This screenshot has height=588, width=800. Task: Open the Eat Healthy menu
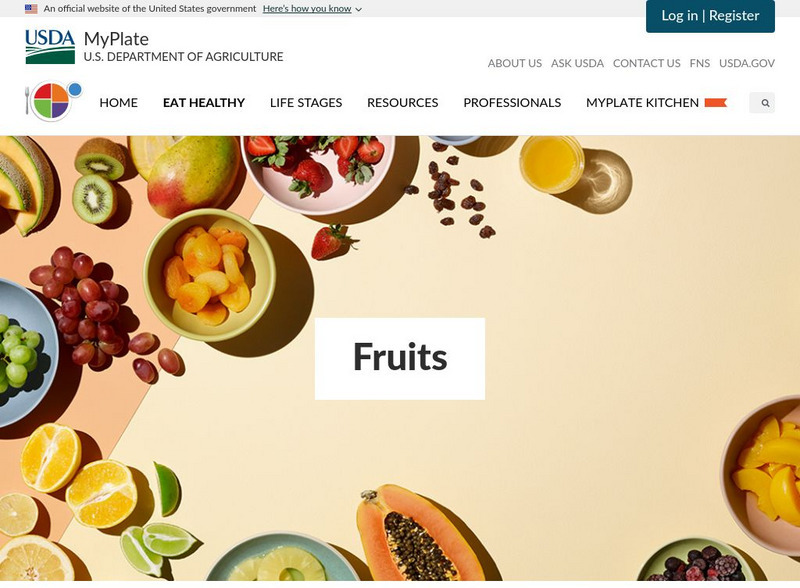tap(204, 103)
